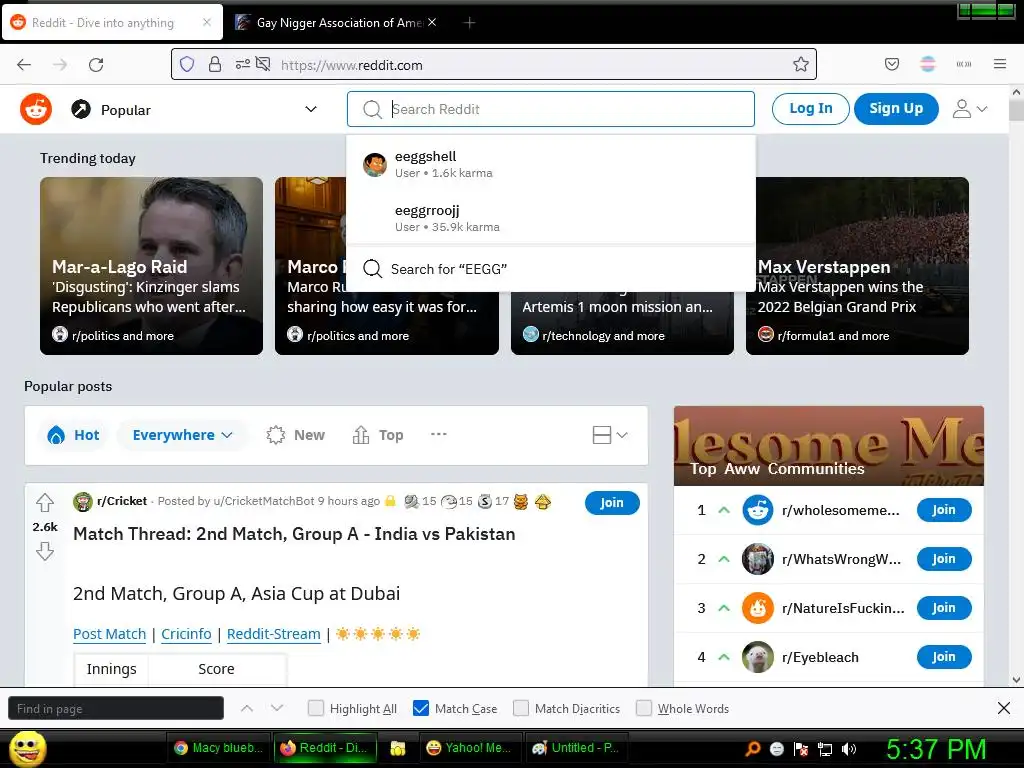Click the browser forward arrow
Screen dimensions: 1024x768
(60, 65)
